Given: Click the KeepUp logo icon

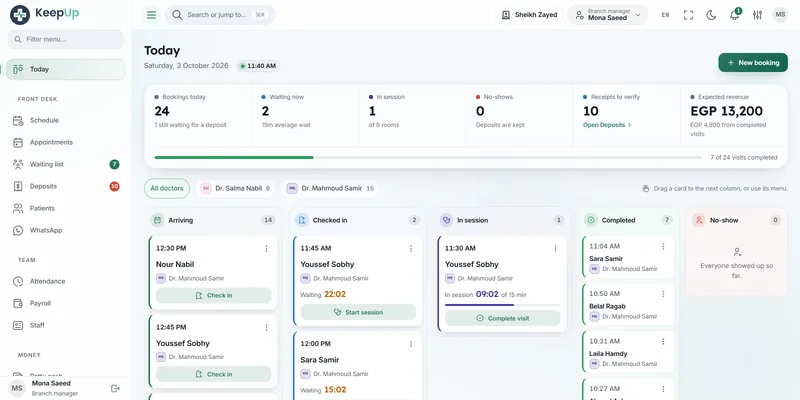Looking at the screenshot, I should 19,15.
